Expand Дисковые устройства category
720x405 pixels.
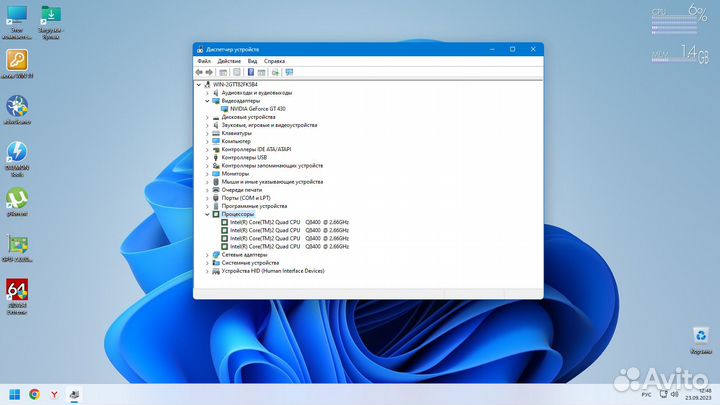coord(207,117)
